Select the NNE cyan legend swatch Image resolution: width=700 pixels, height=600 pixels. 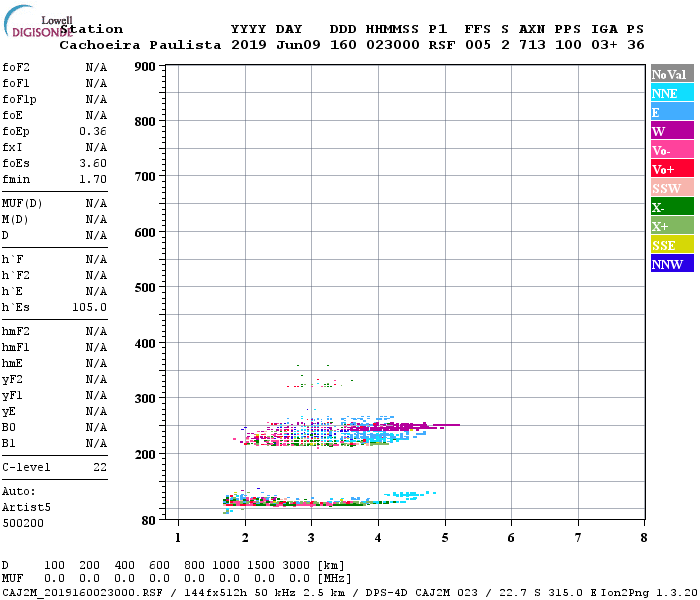pos(672,93)
